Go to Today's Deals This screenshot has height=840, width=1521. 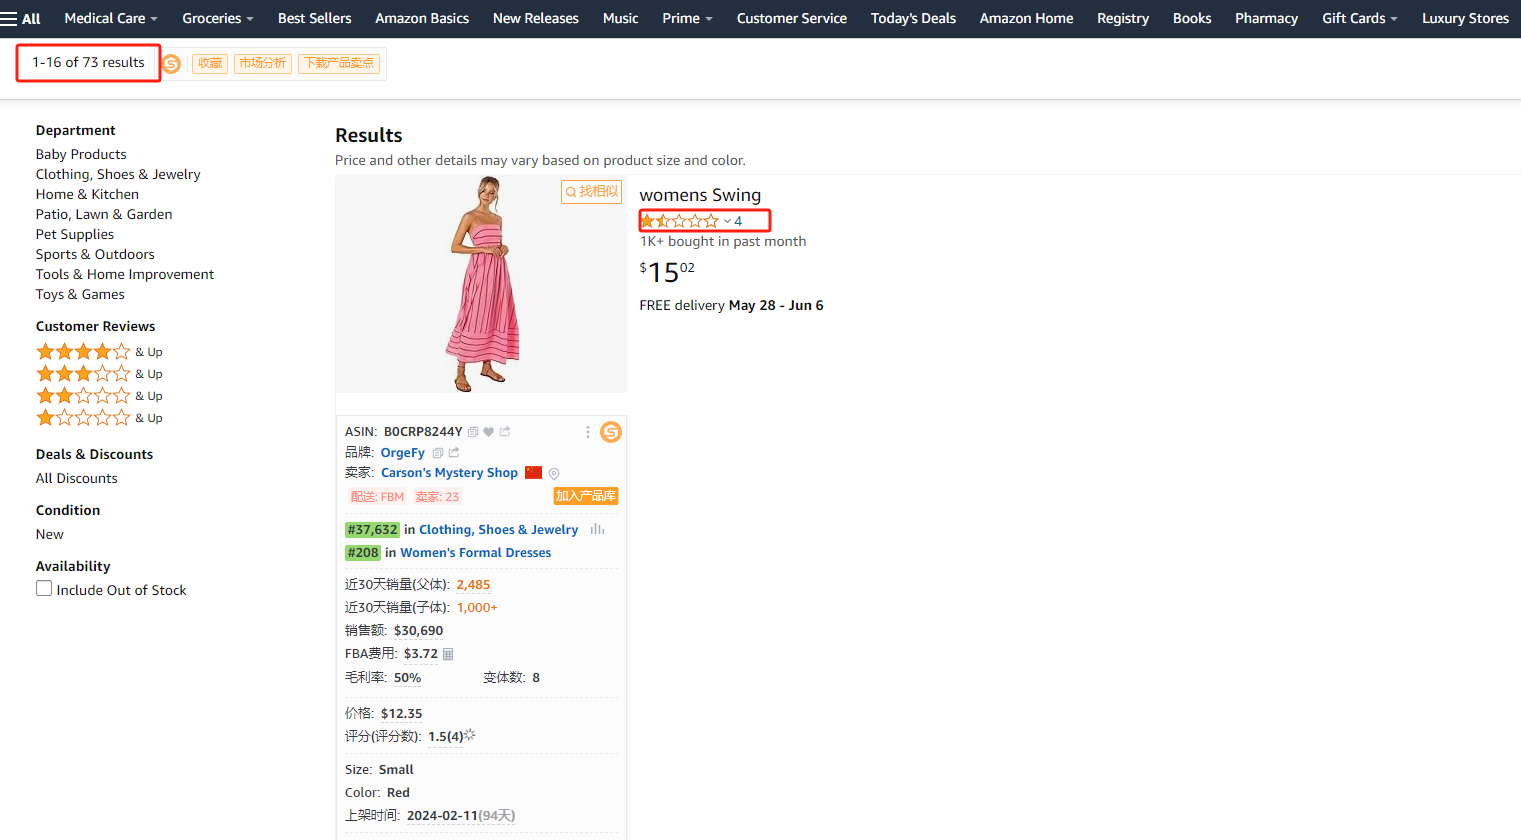[x=913, y=18]
